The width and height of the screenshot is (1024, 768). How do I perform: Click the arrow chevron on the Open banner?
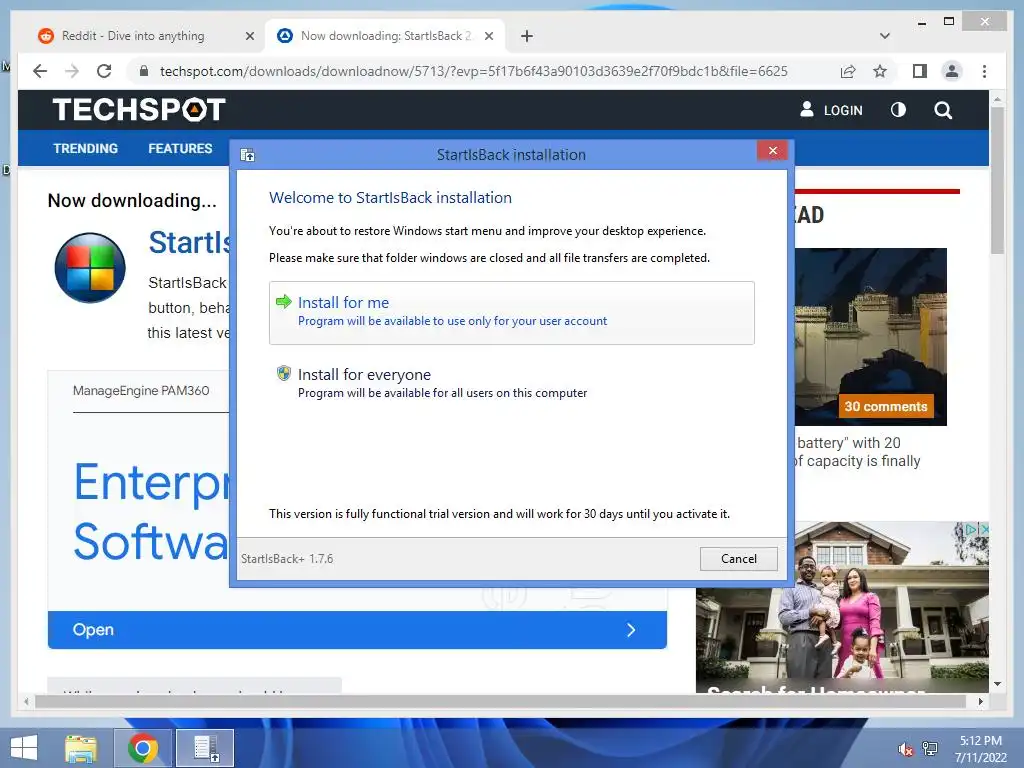click(x=631, y=630)
